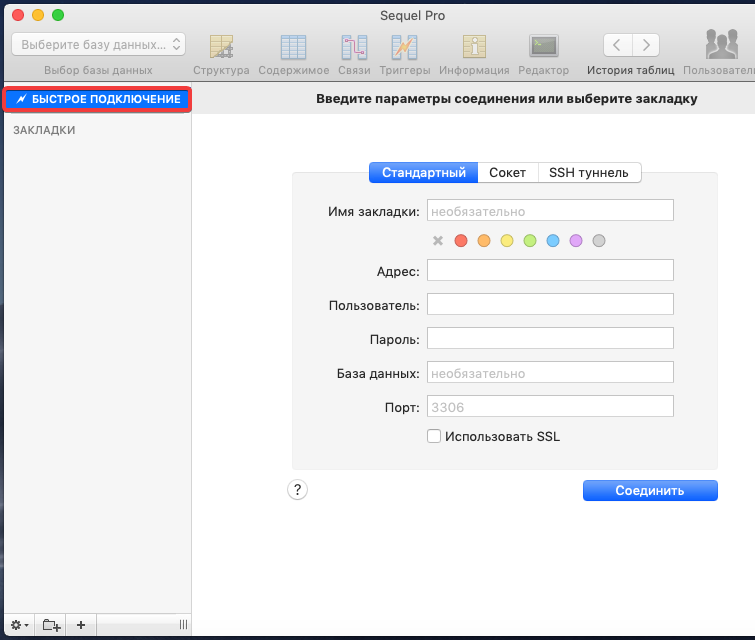Choose the purple bookmark color dot
This screenshot has width=755, height=640.
(x=576, y=241)
